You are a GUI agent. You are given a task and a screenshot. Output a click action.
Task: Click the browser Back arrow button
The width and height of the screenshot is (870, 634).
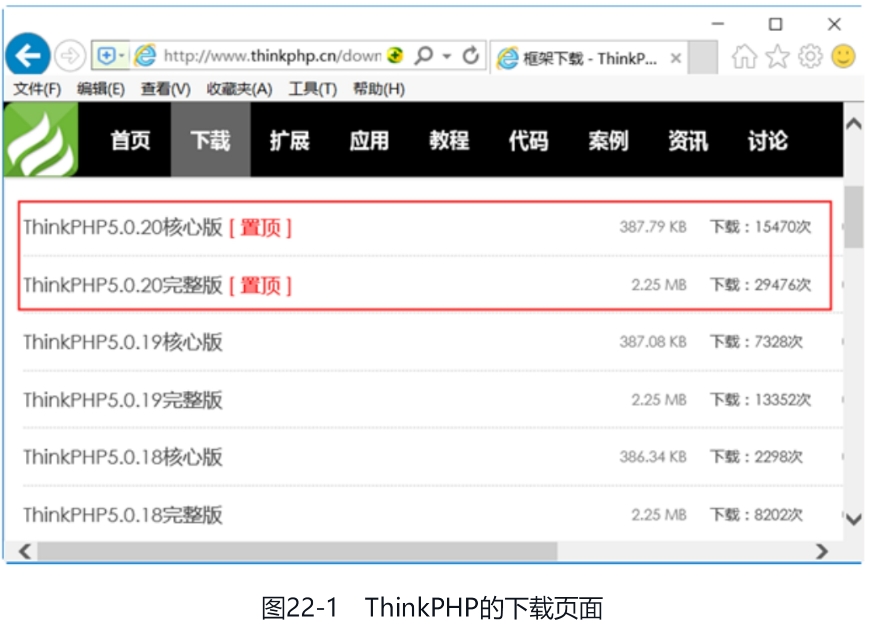(28, 54)
